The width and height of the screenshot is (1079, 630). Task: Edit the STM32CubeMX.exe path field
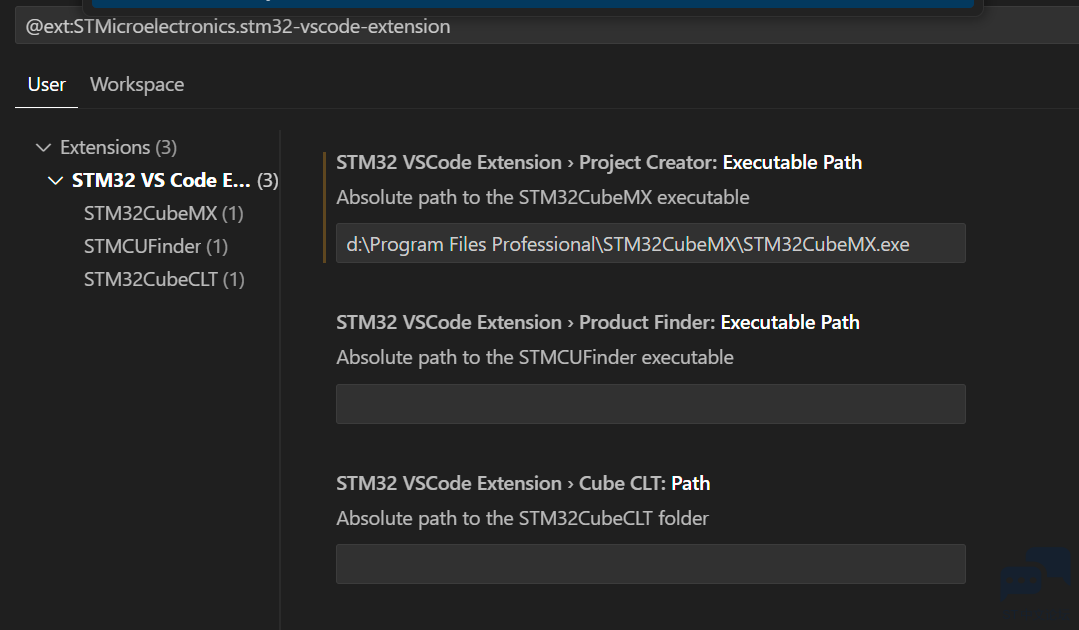(650, 243)
